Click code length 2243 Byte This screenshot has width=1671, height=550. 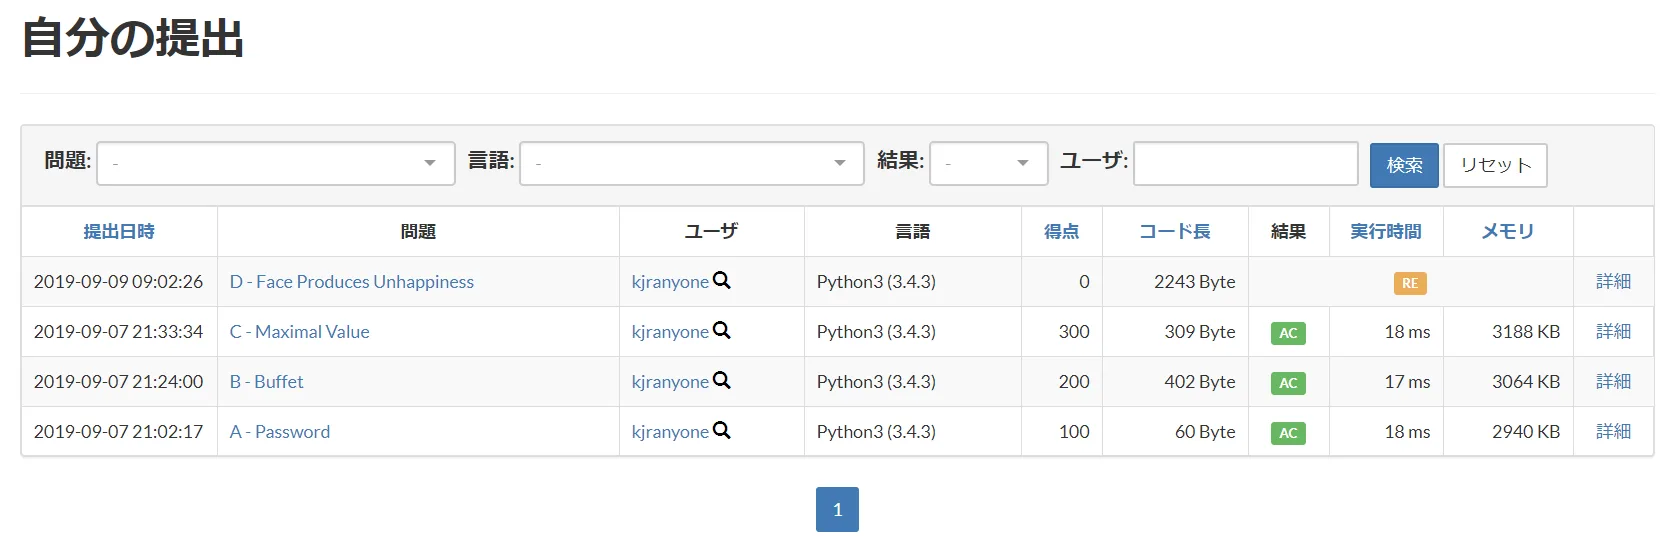1195,282
